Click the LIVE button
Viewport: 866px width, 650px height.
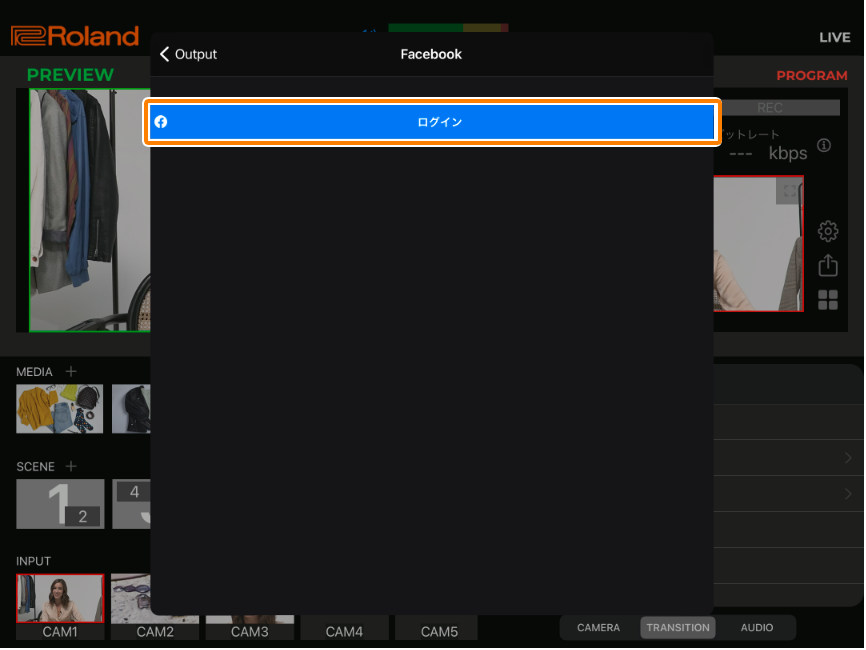tap(834, 38)
